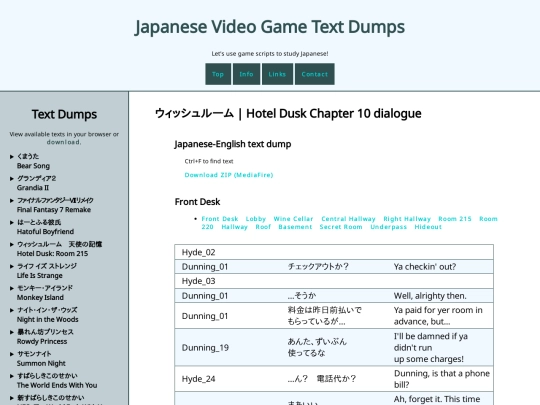The image size is (540, 405).
Task: Follow the download link in sidebar description
Action: point(64,142)
